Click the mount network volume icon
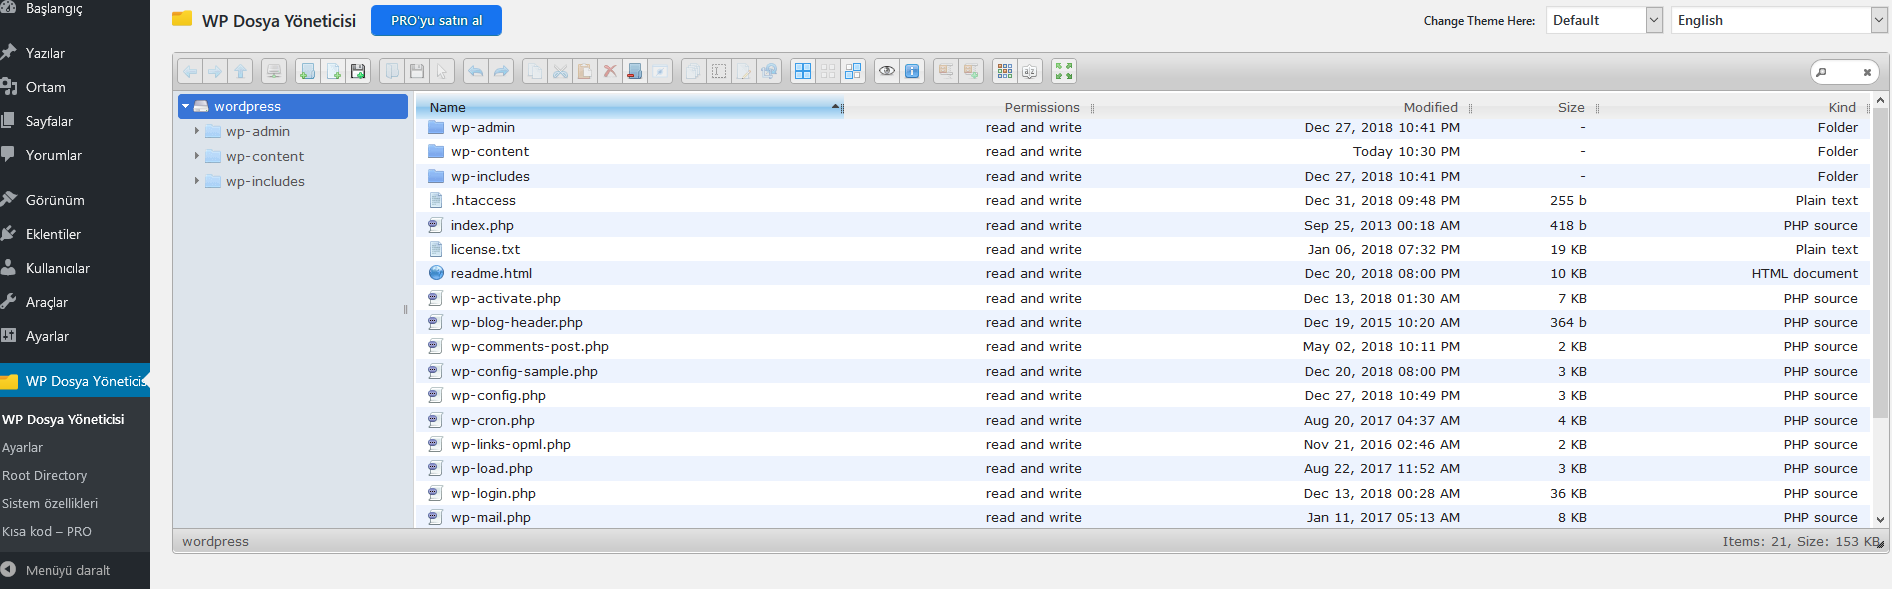The image size is (1892, 589). pyautogui.click(x=274, y=71)
